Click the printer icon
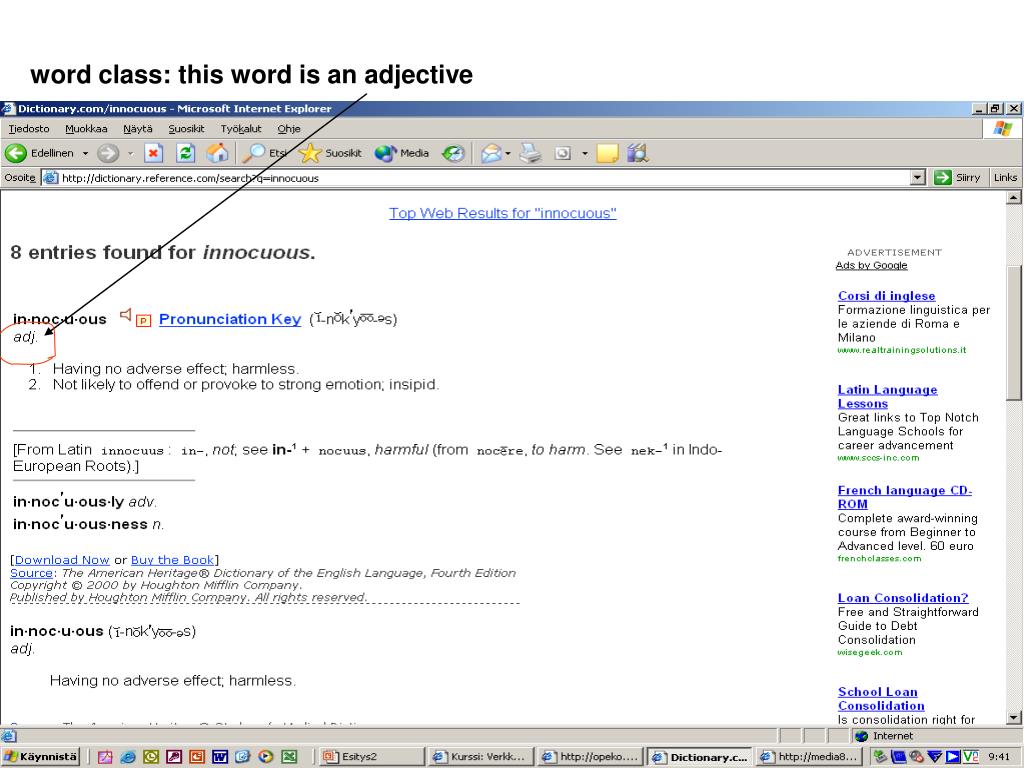Viewport: 1024px width, 768px height. click(x=530, y=153)
